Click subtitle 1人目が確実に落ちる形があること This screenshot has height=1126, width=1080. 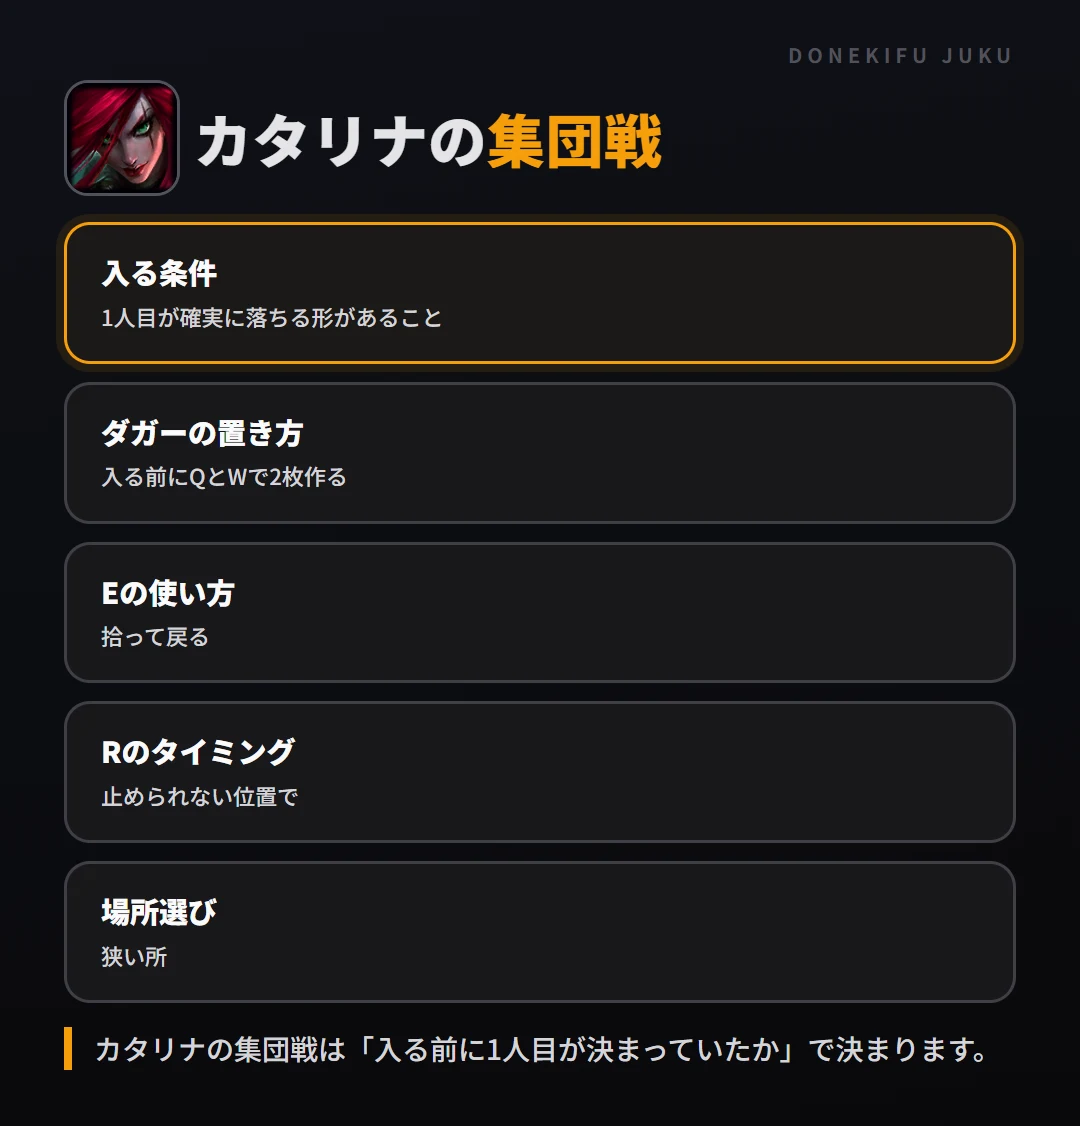click(x=271, y=318)
